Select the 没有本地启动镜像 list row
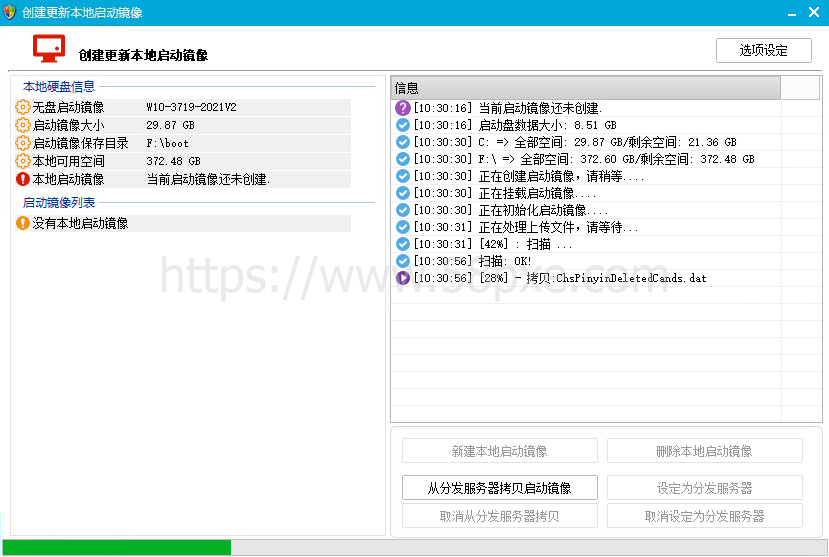Image resolution: width=829 pixels, height=557 pixels. [183, 223]
